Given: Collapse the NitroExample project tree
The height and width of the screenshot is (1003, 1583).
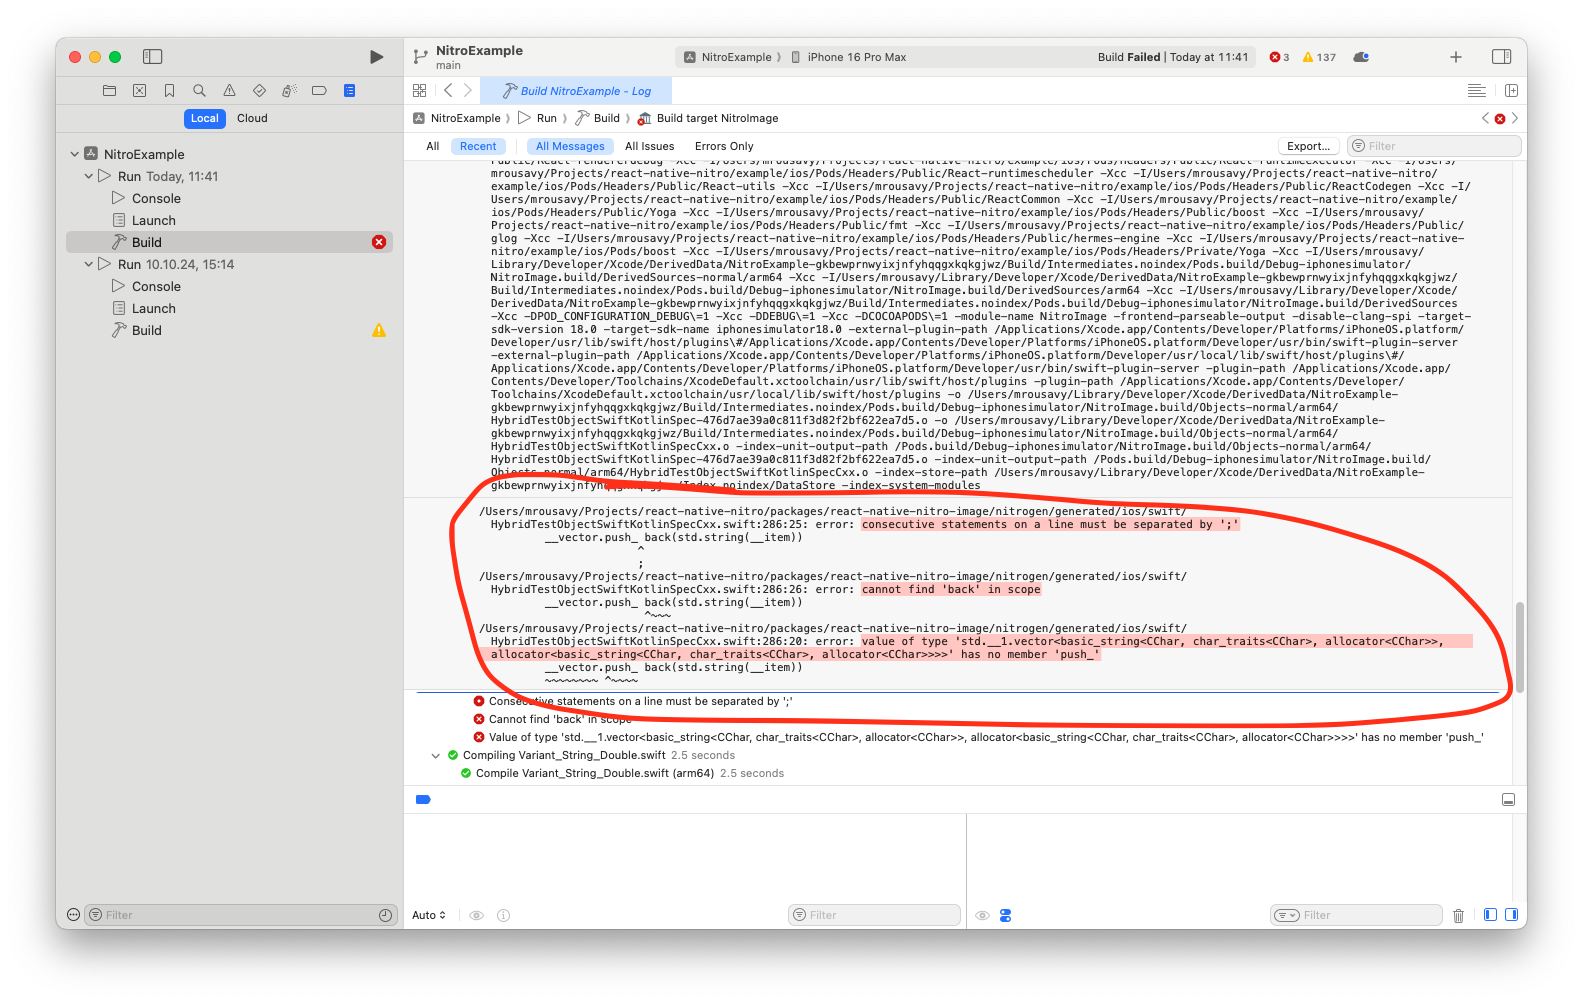Looking at the screenshot, I should tap(75, 155).
